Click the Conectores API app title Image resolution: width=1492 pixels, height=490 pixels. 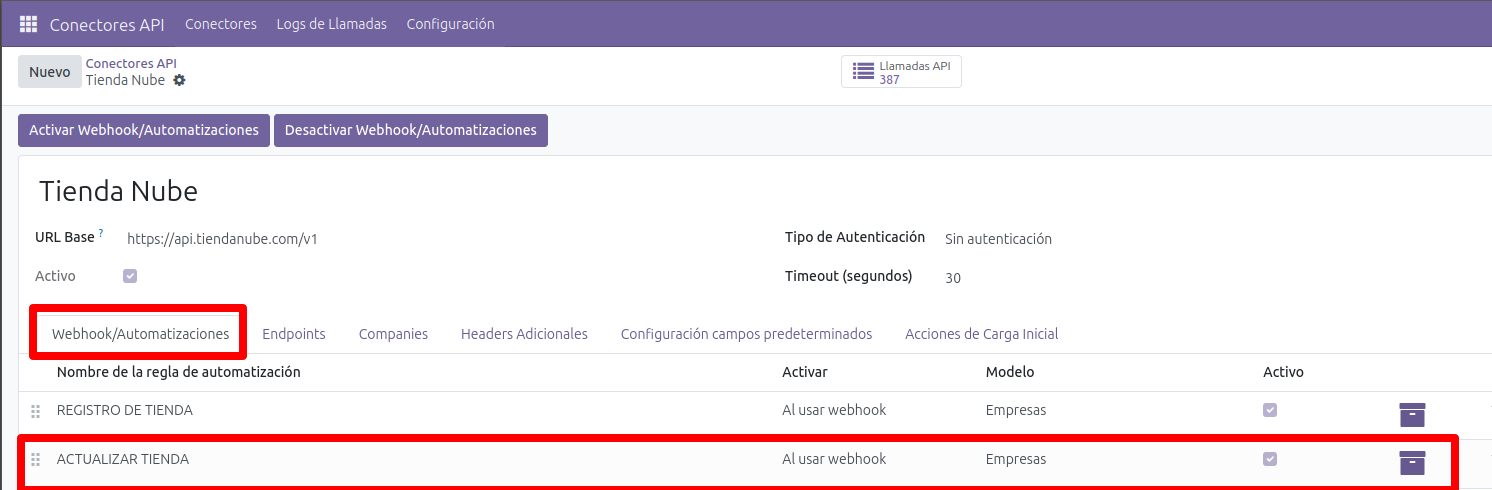(107, 24)
